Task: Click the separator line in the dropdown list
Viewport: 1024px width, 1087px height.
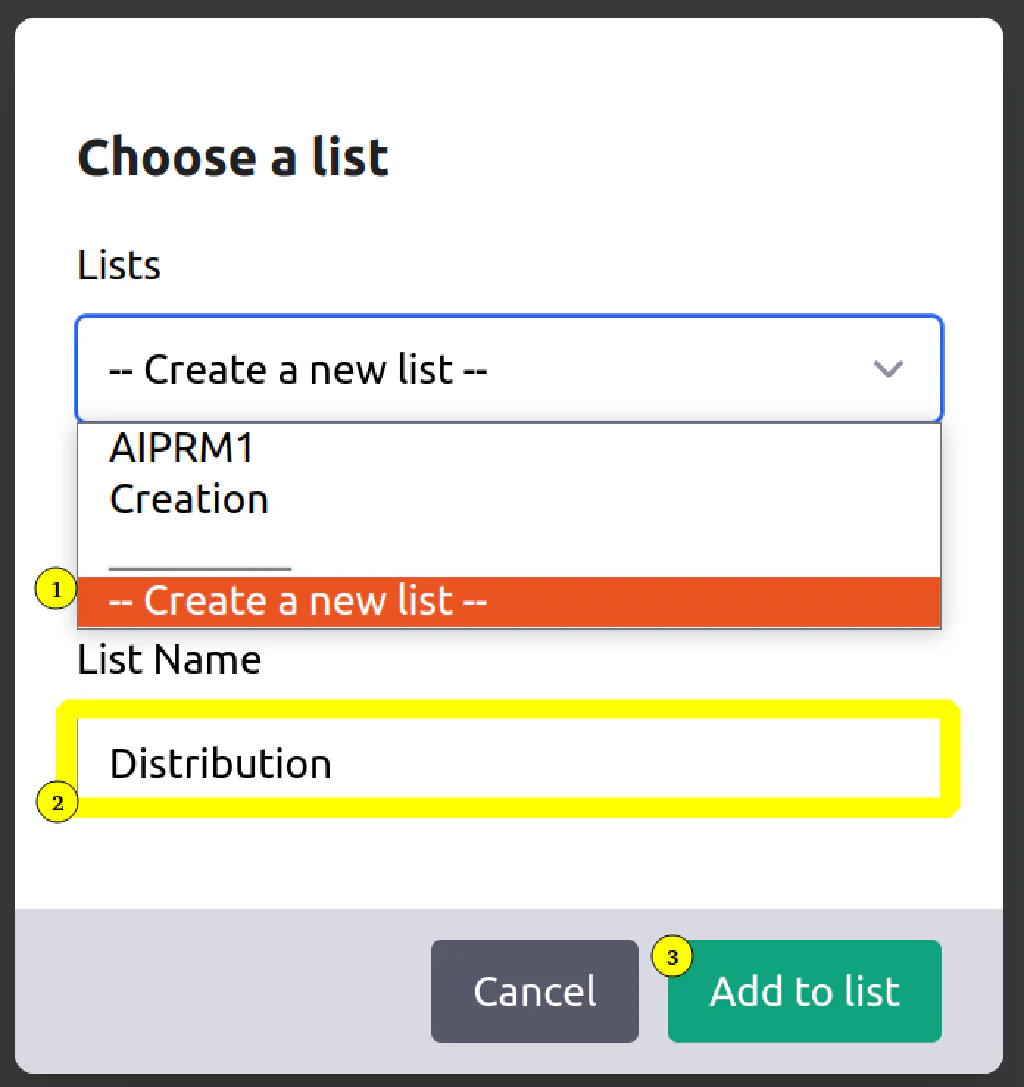Action: tap(200, 568)
